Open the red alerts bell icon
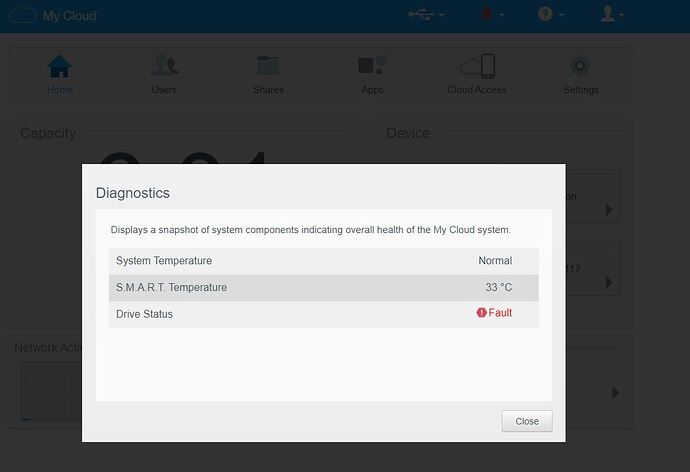 point(486,14)
